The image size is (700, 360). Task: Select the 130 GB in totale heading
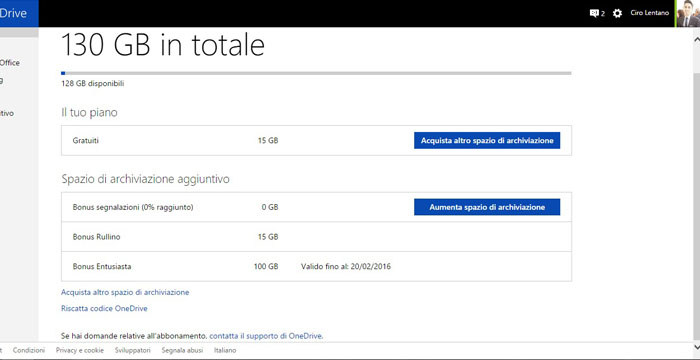tap(163, 45)
